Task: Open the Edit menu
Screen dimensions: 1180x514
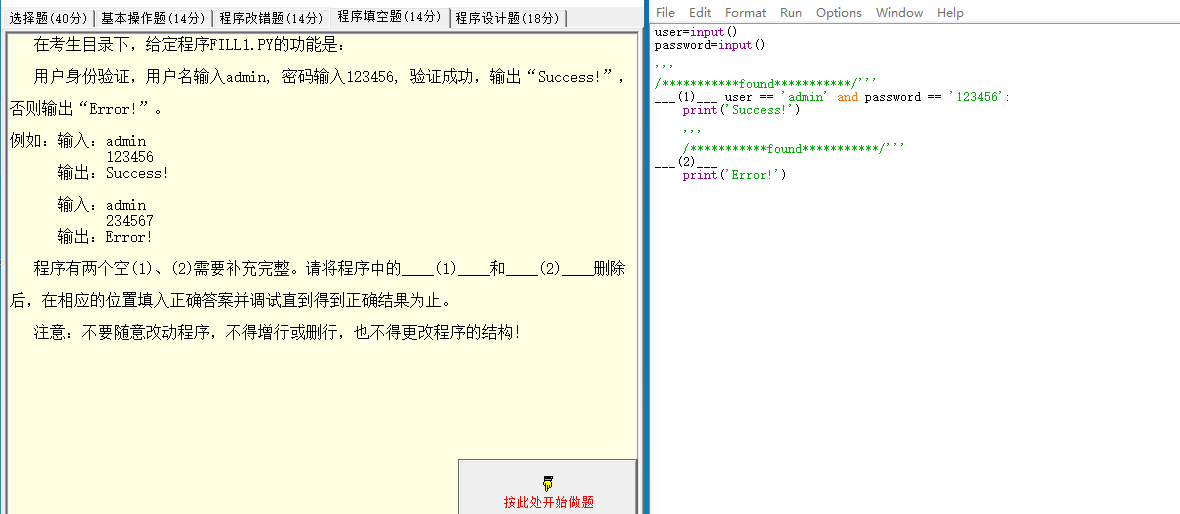Action: 700,13
